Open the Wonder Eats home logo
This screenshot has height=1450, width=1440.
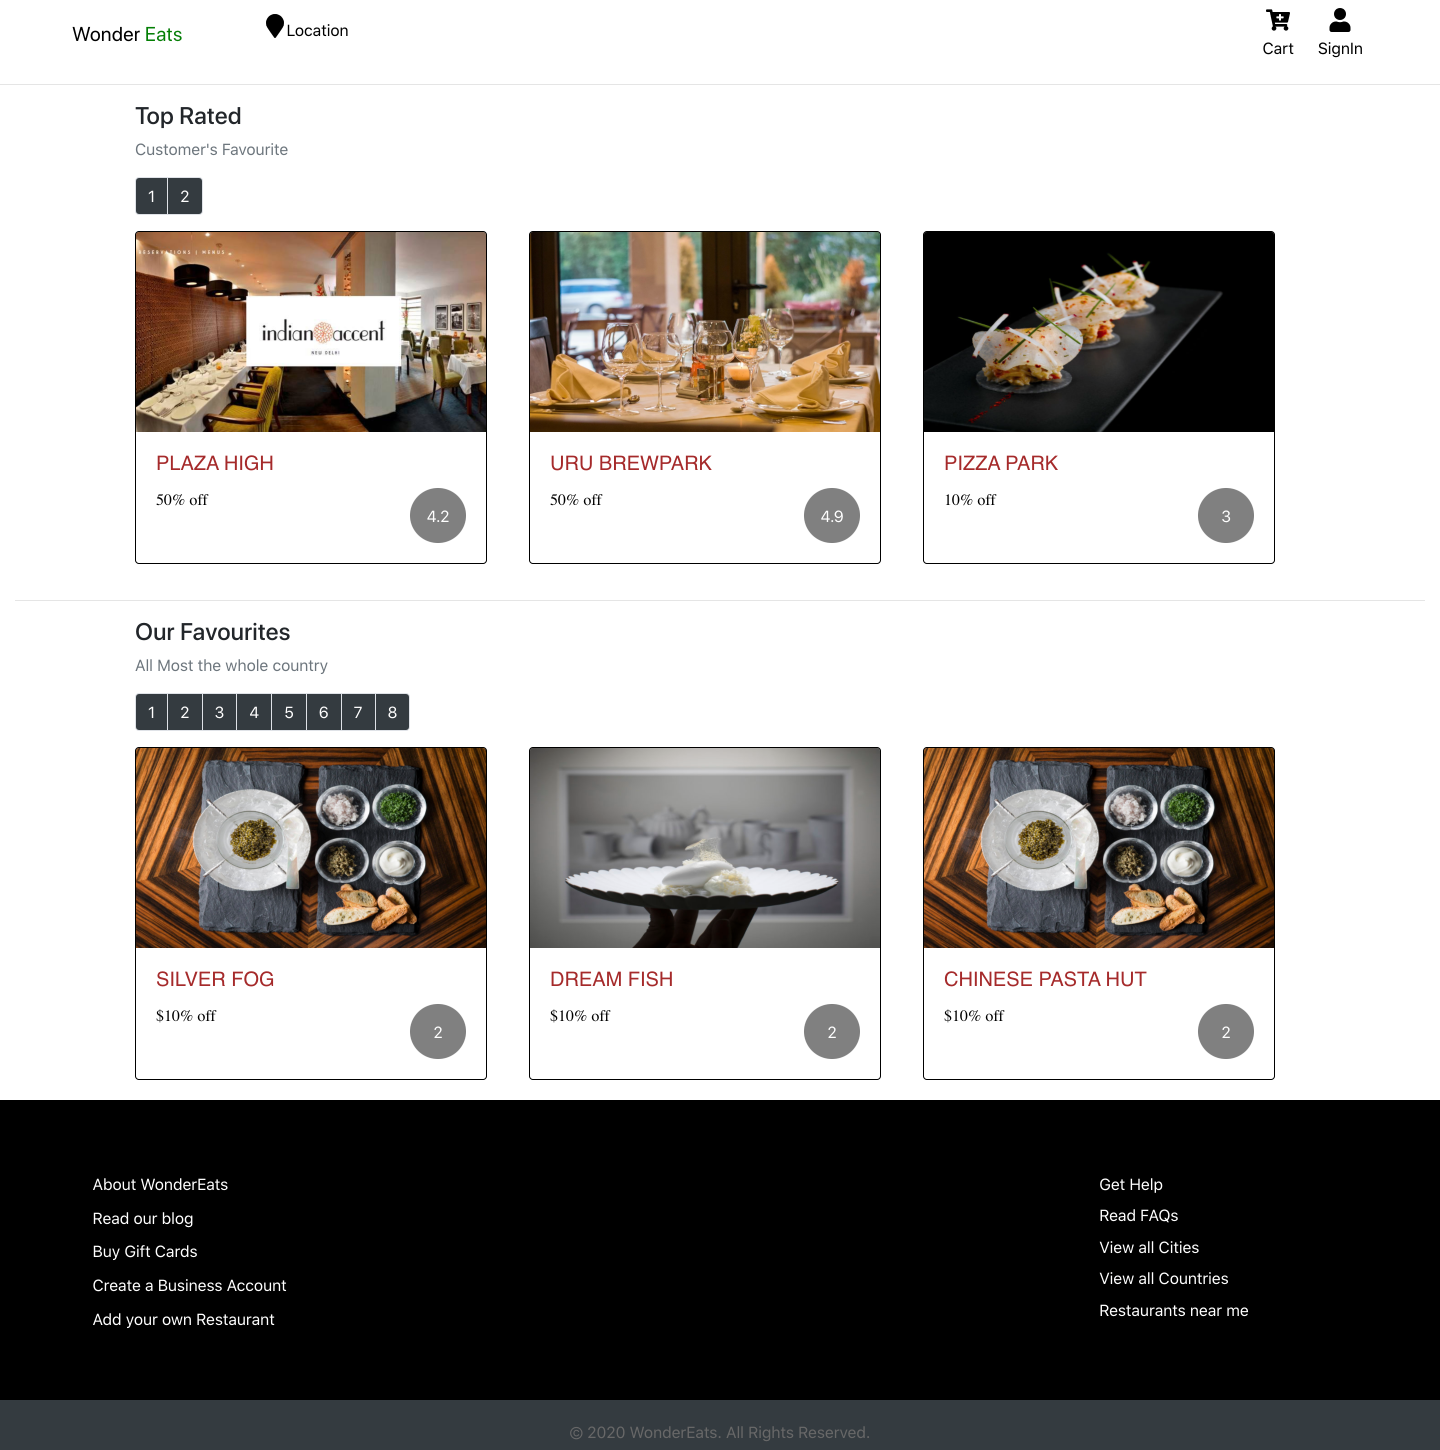pos(127,34)
